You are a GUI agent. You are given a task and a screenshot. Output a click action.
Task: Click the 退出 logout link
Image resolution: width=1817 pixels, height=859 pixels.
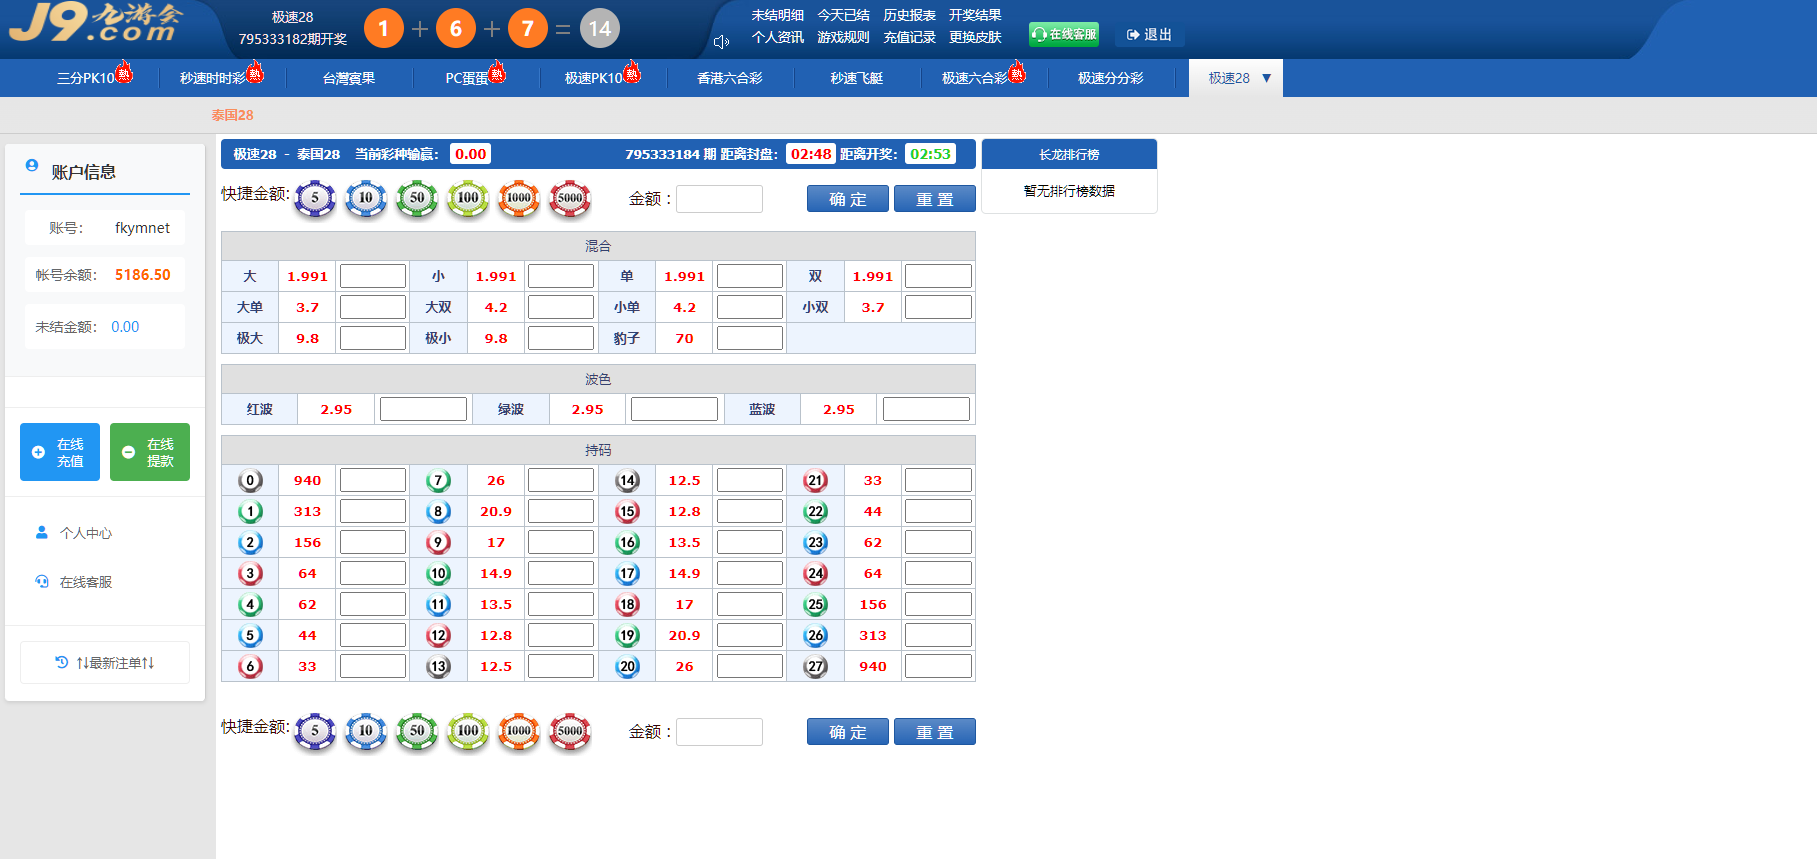click(x=1149, y=35)
